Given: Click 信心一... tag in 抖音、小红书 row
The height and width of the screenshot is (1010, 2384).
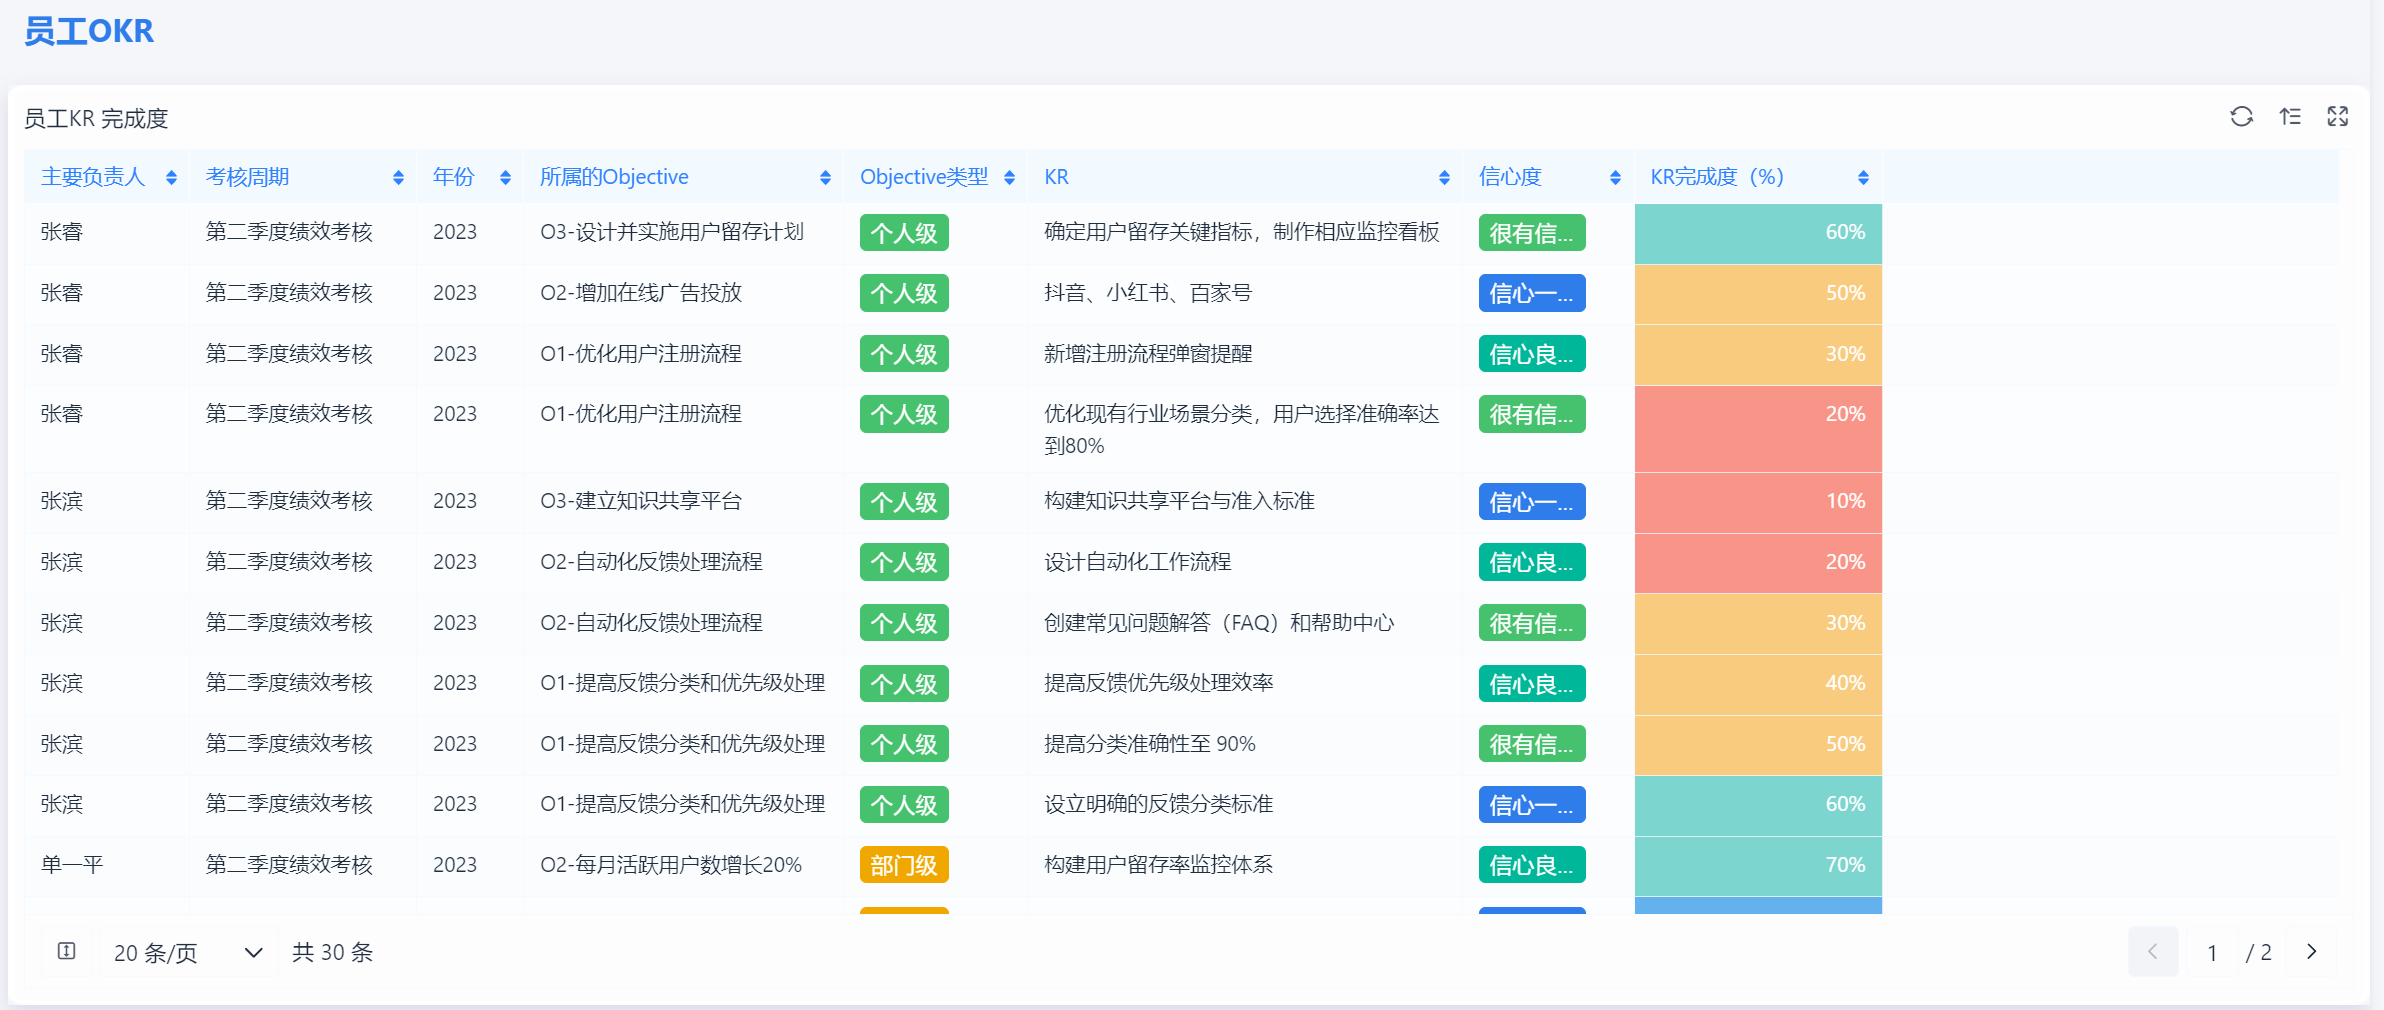Looking at the screenshot, I should coord(1531,293).
